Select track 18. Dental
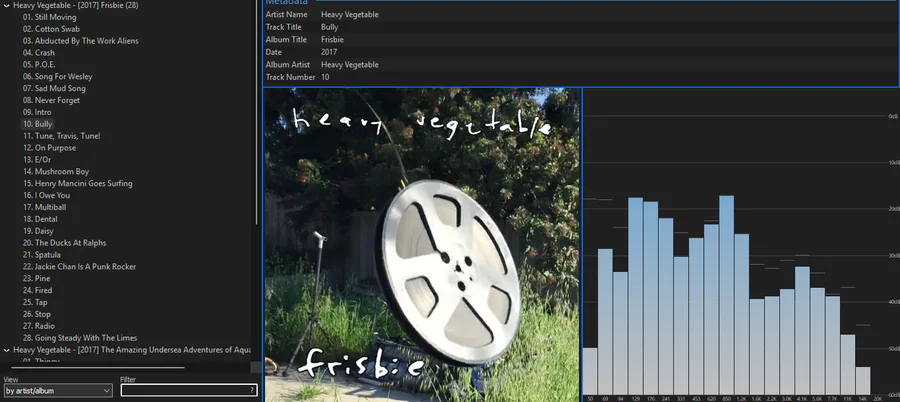Screen dimensions: 900x402 coord(40,219)
